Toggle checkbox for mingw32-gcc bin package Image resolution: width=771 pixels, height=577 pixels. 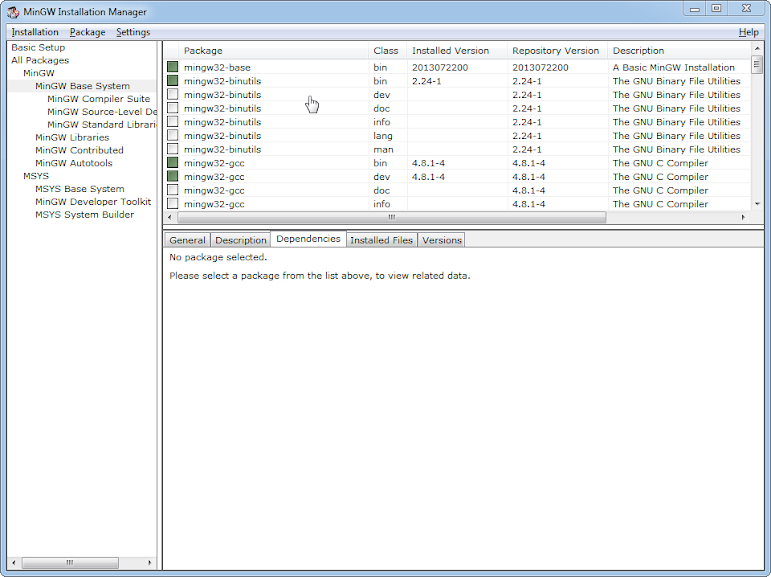point(173,163)
